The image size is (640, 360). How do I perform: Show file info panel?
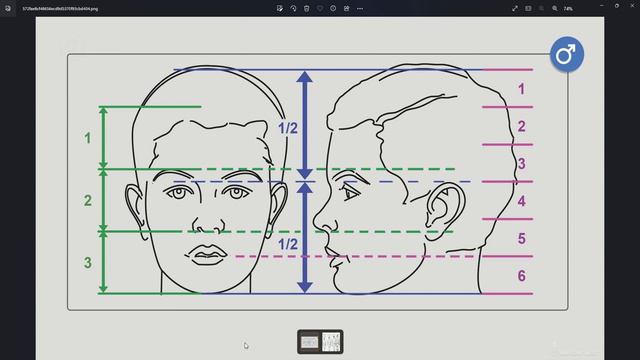pyautogui.click(x=333, y=8)
